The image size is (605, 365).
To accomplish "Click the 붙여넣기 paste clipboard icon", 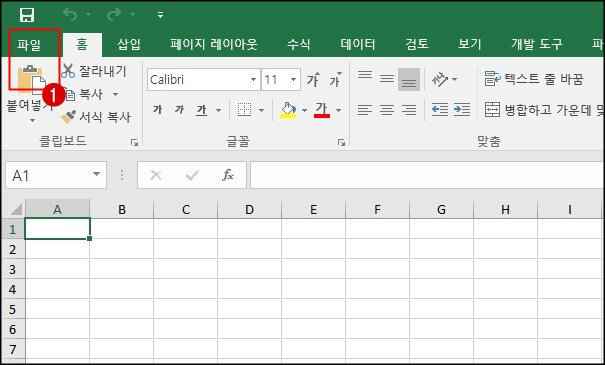I will click(31, 79).
